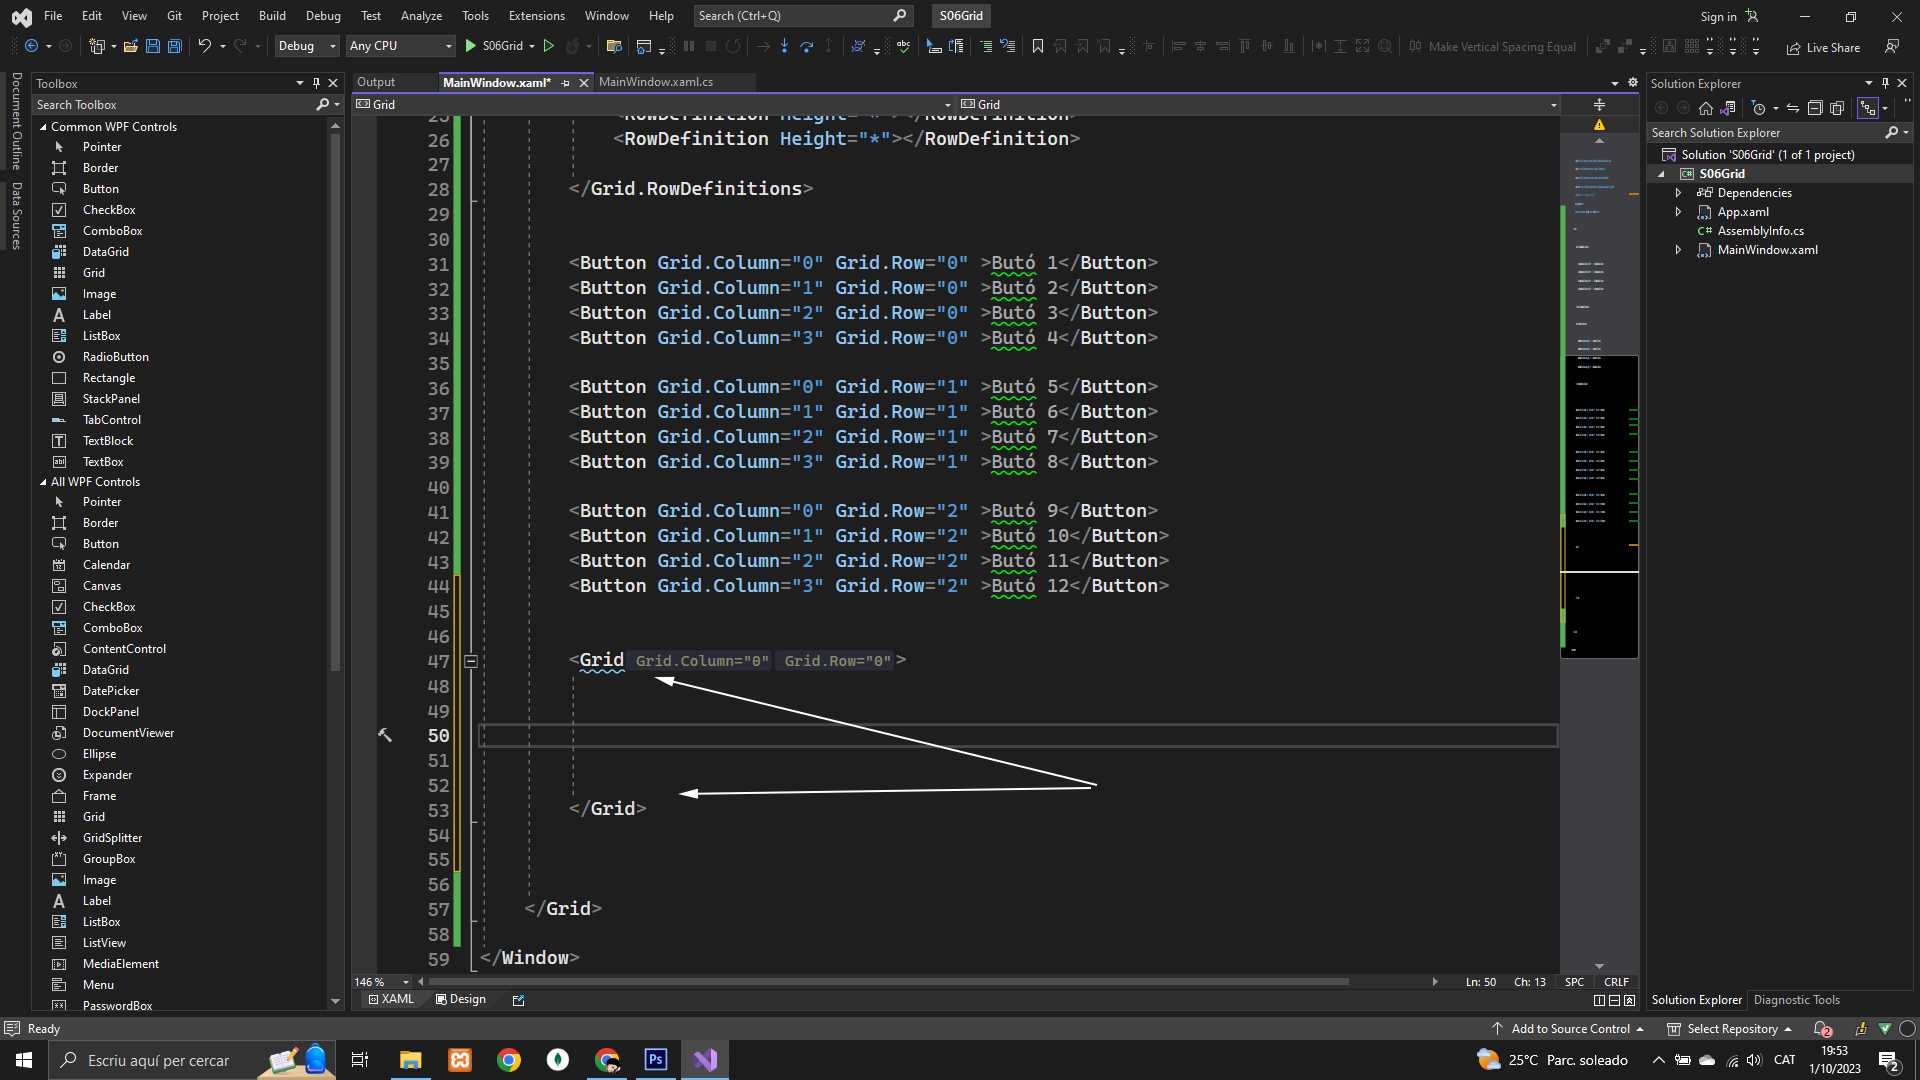This screenshot has height=1080, width=1920.
Task: Toggle the Solution Explorer tree view button
Action: pos(1867,108)
